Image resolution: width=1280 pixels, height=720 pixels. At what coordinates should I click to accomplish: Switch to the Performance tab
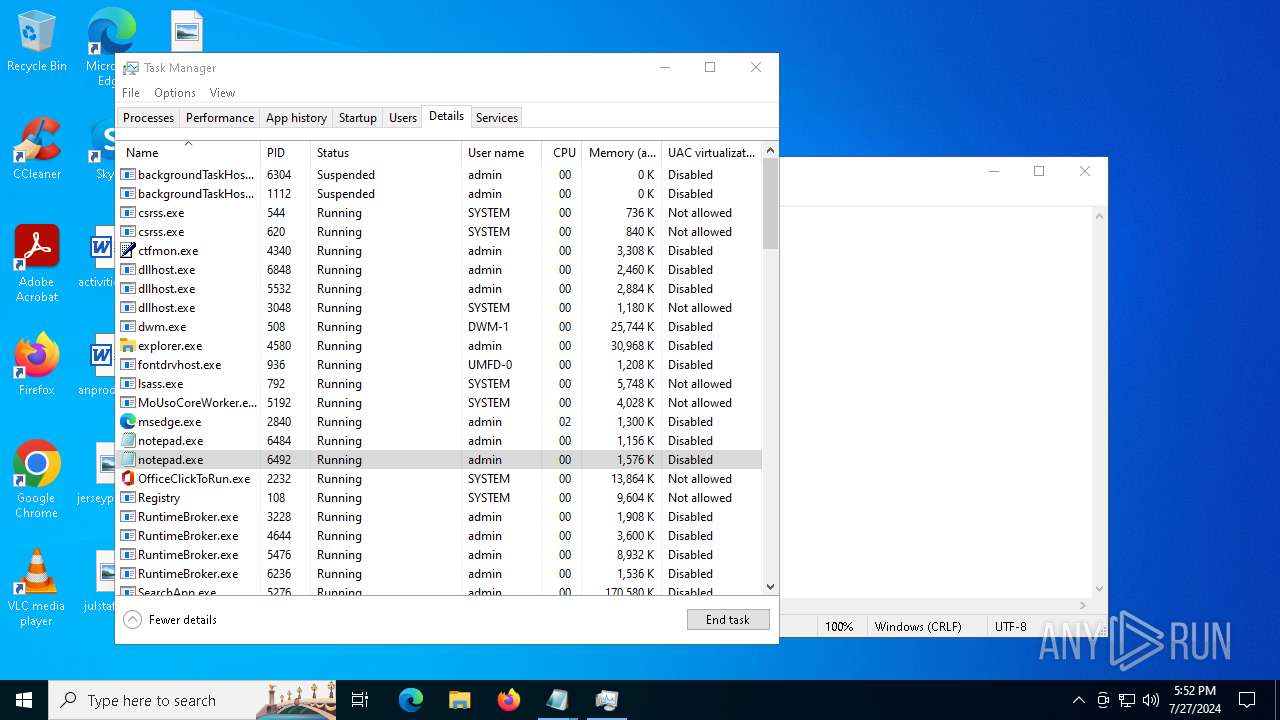point(220,118)
